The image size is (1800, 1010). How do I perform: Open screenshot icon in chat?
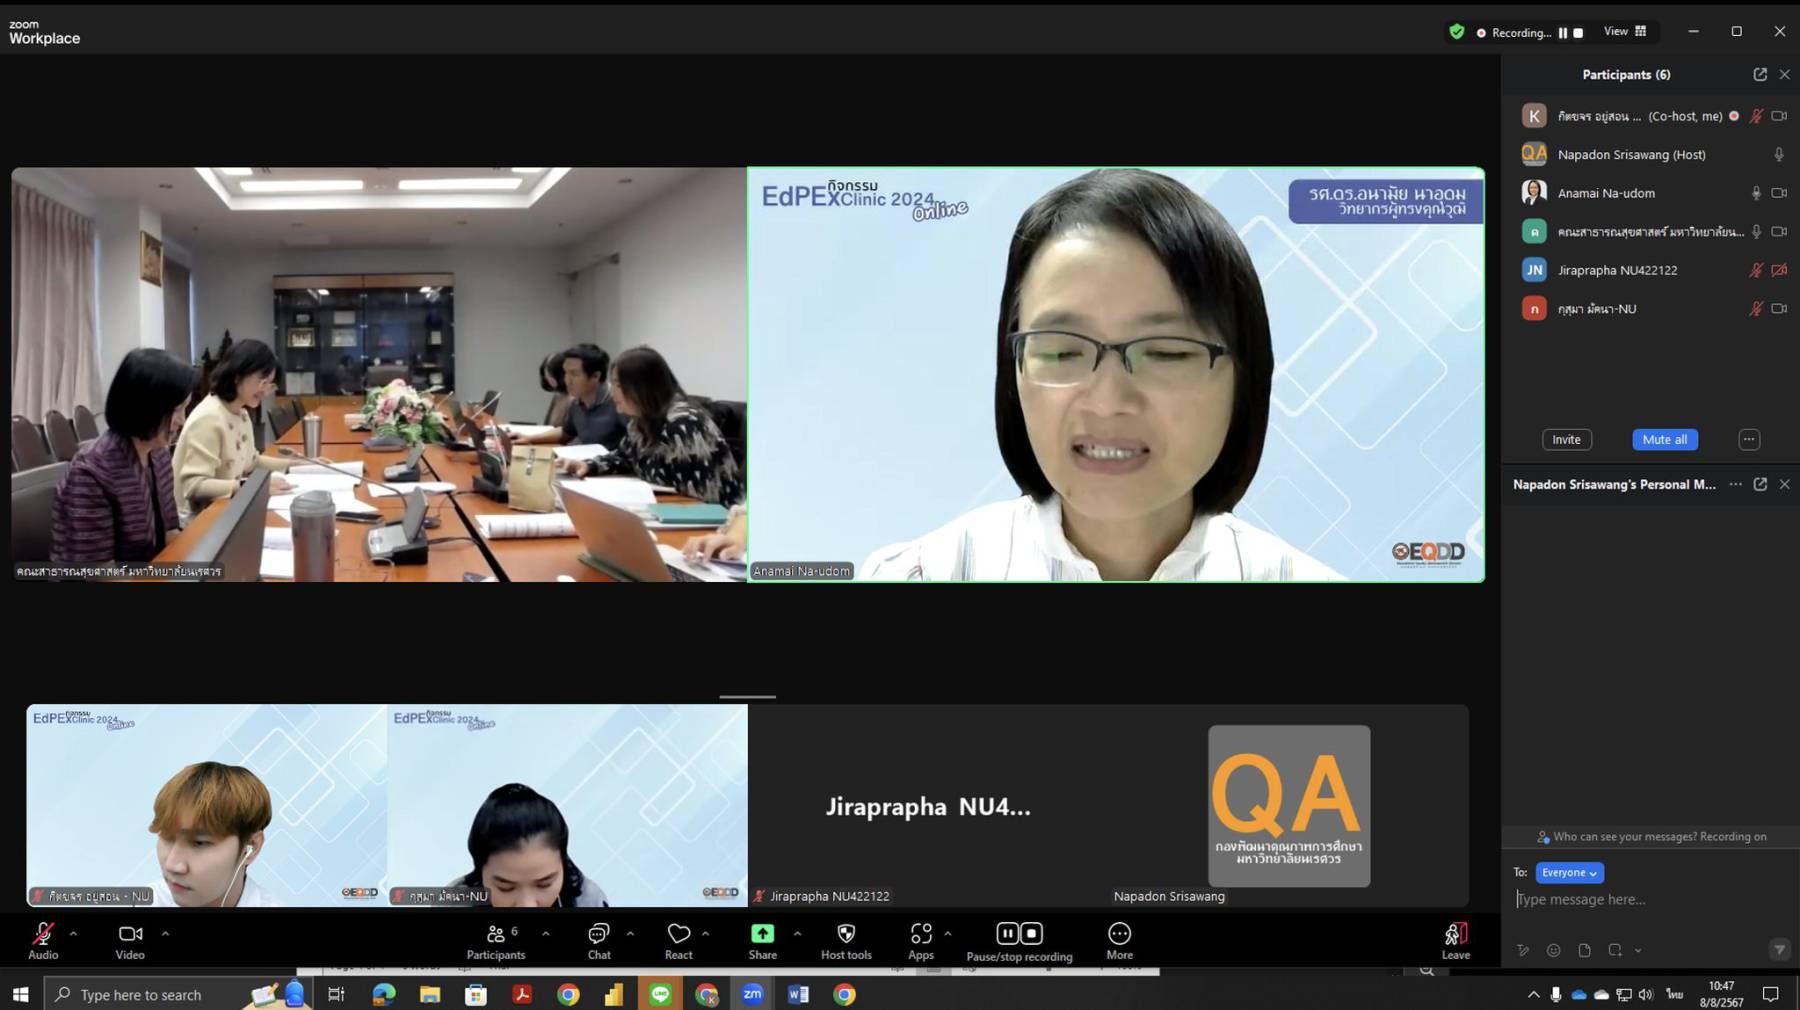tap(1615, 950)
